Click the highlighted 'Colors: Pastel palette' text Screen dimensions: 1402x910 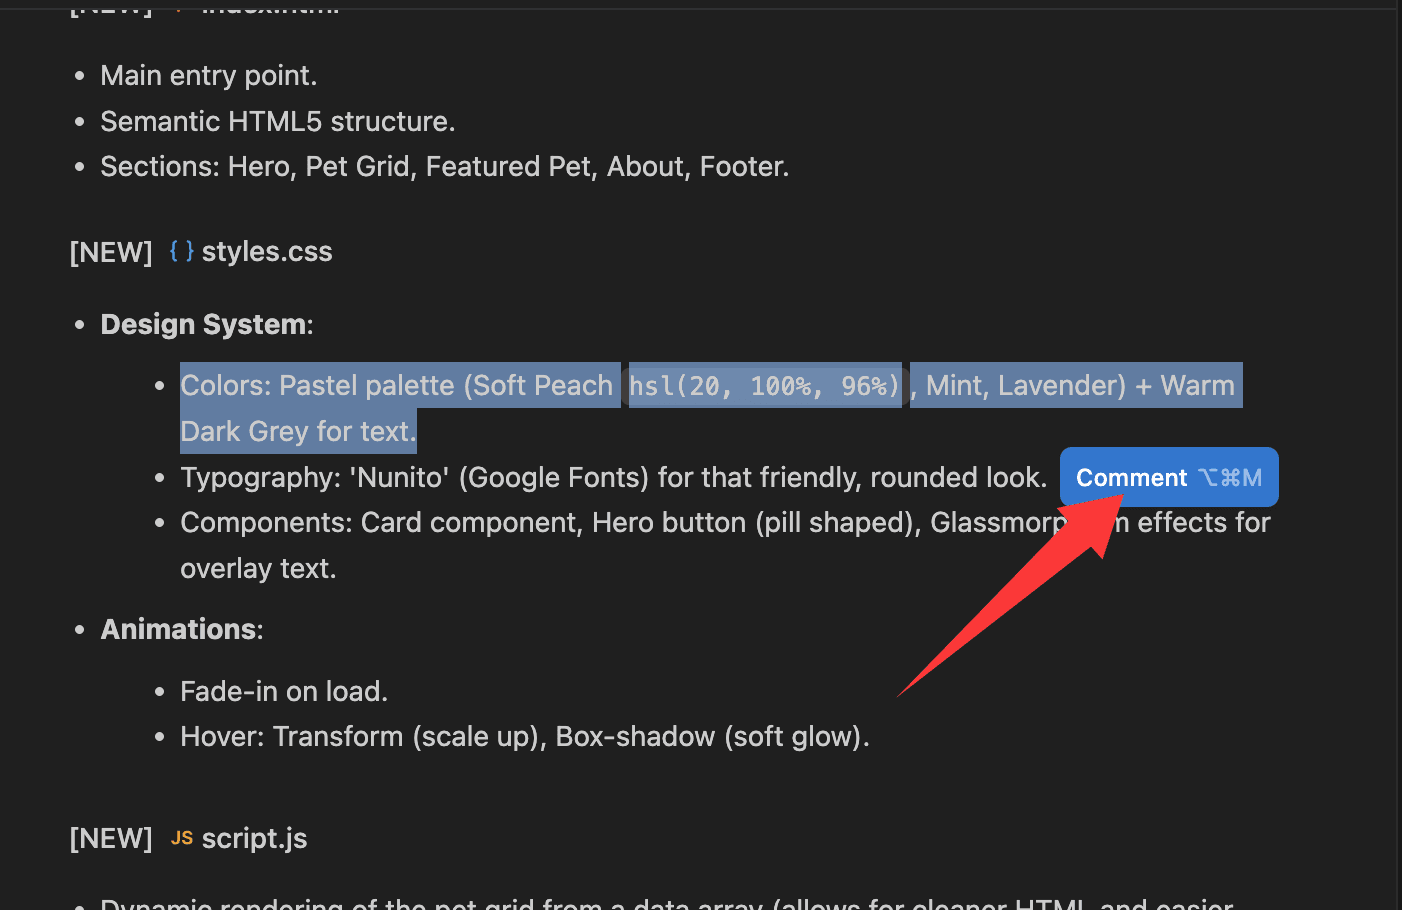(x=396, y=386)
